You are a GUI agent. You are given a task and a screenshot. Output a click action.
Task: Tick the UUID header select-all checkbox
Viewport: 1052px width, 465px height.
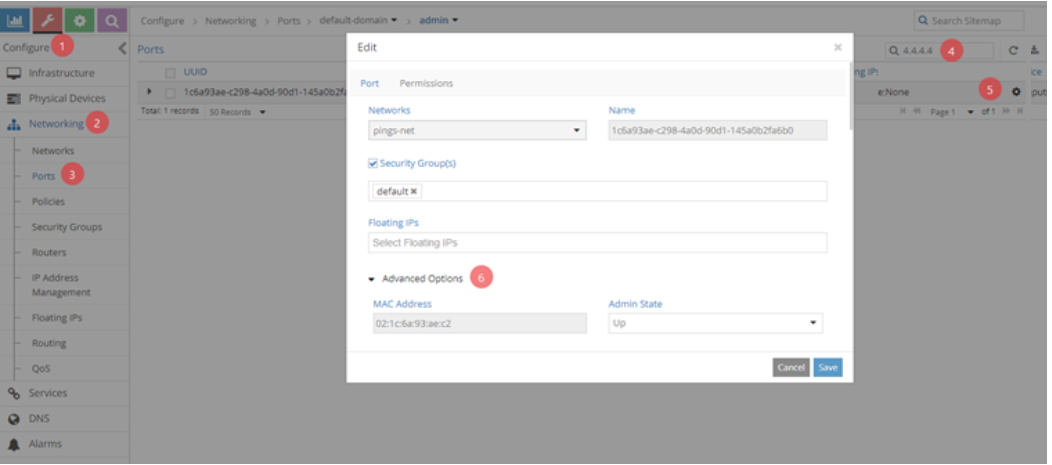point(170,72)
